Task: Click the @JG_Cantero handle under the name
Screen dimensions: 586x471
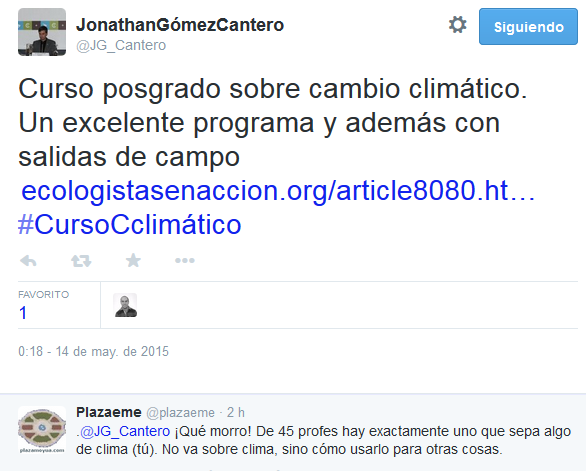Action: coord(121,45)
